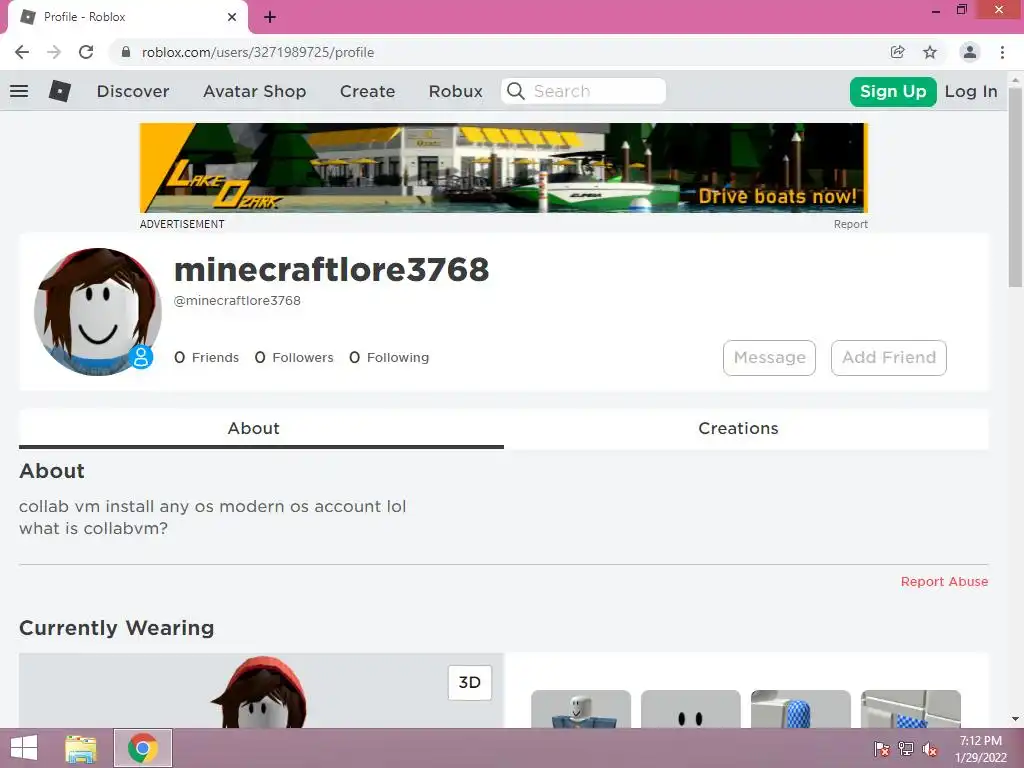
Task: Click the minecraftlore3768 display name heading
Action: (x=332, y=270)
